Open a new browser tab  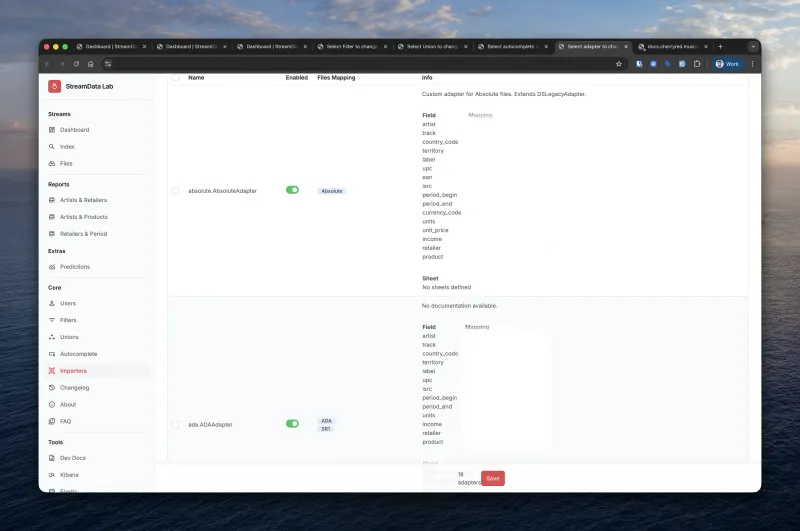coord(720,46)
